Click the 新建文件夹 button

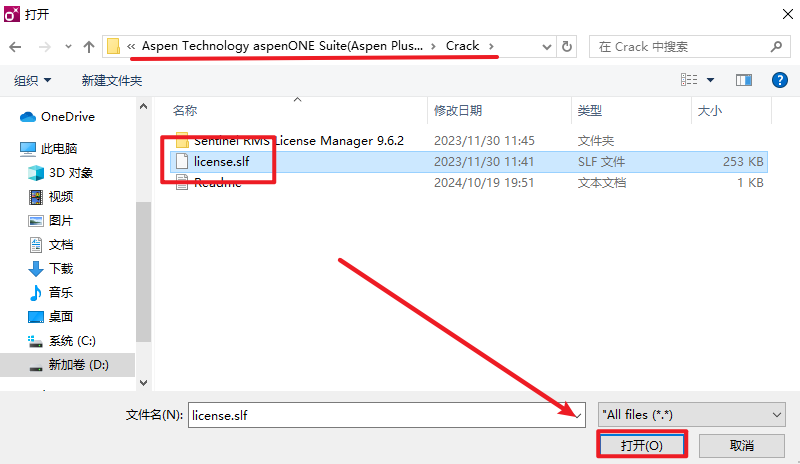pyautogui.click(x=112, y=80)
